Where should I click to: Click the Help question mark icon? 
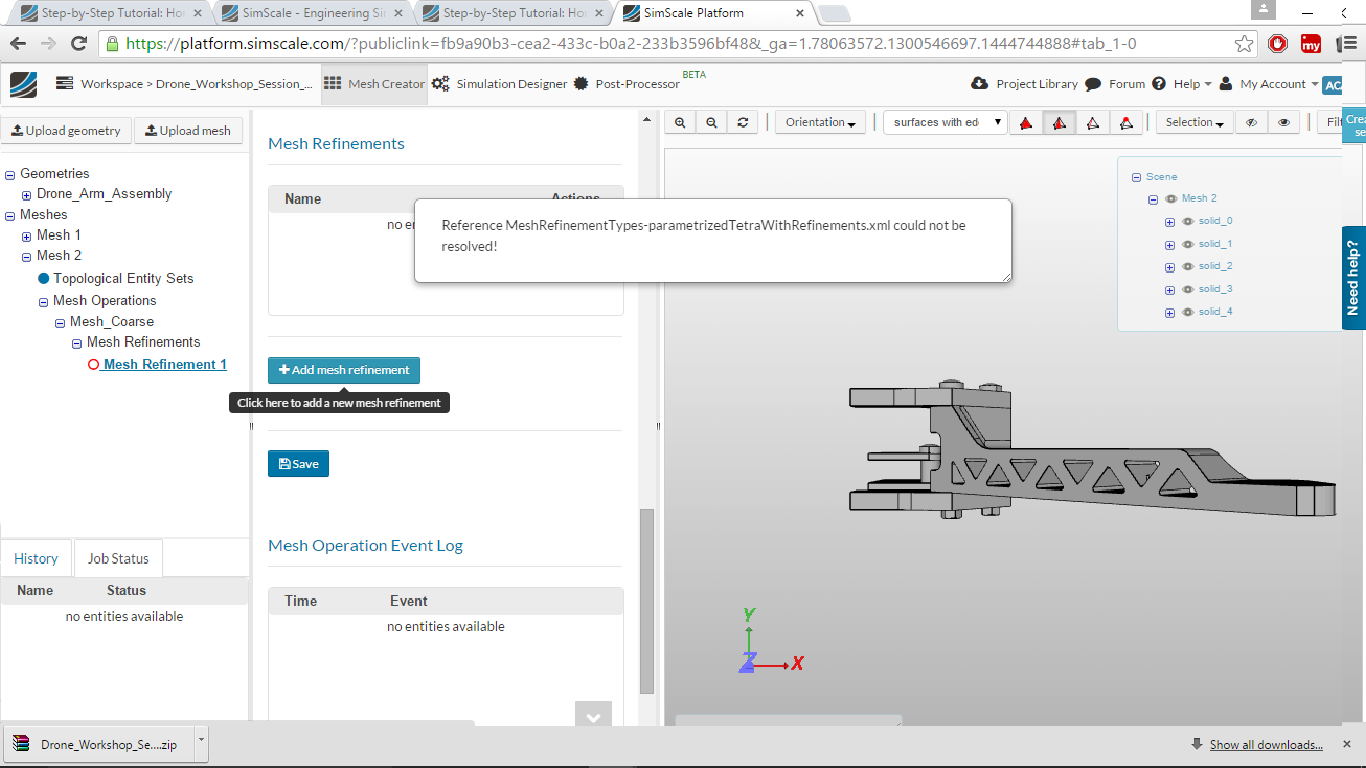(1159, 84)
